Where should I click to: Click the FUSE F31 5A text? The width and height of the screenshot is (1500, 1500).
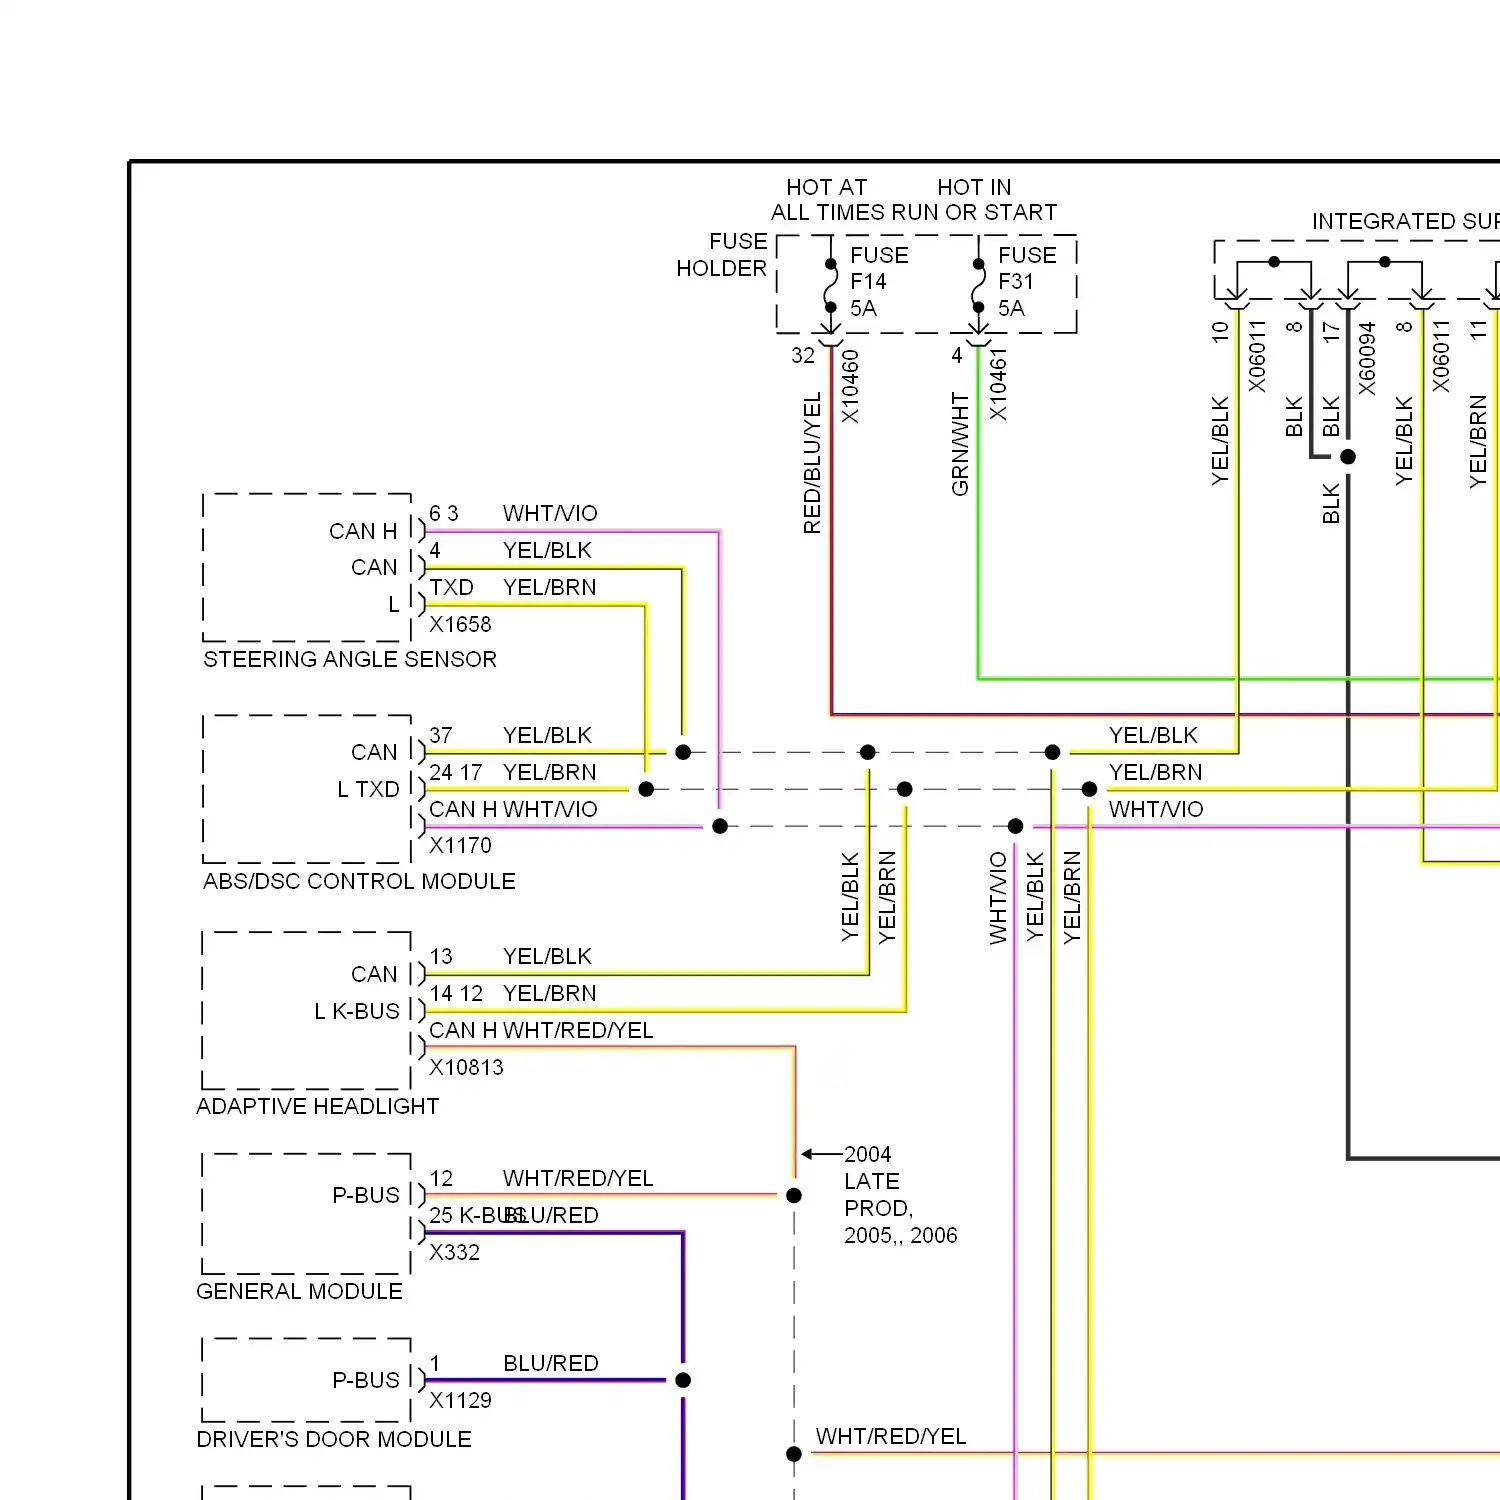(1027, 282)
